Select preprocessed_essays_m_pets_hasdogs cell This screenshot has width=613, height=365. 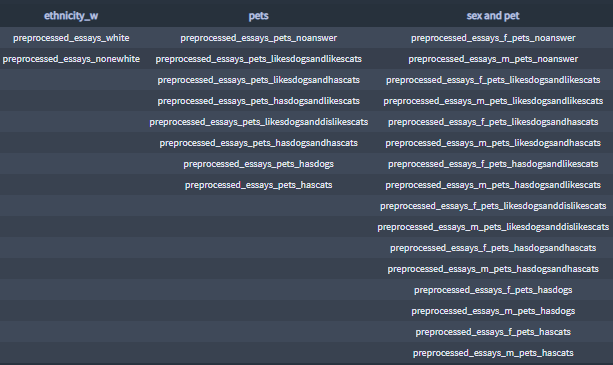[493, 311]
